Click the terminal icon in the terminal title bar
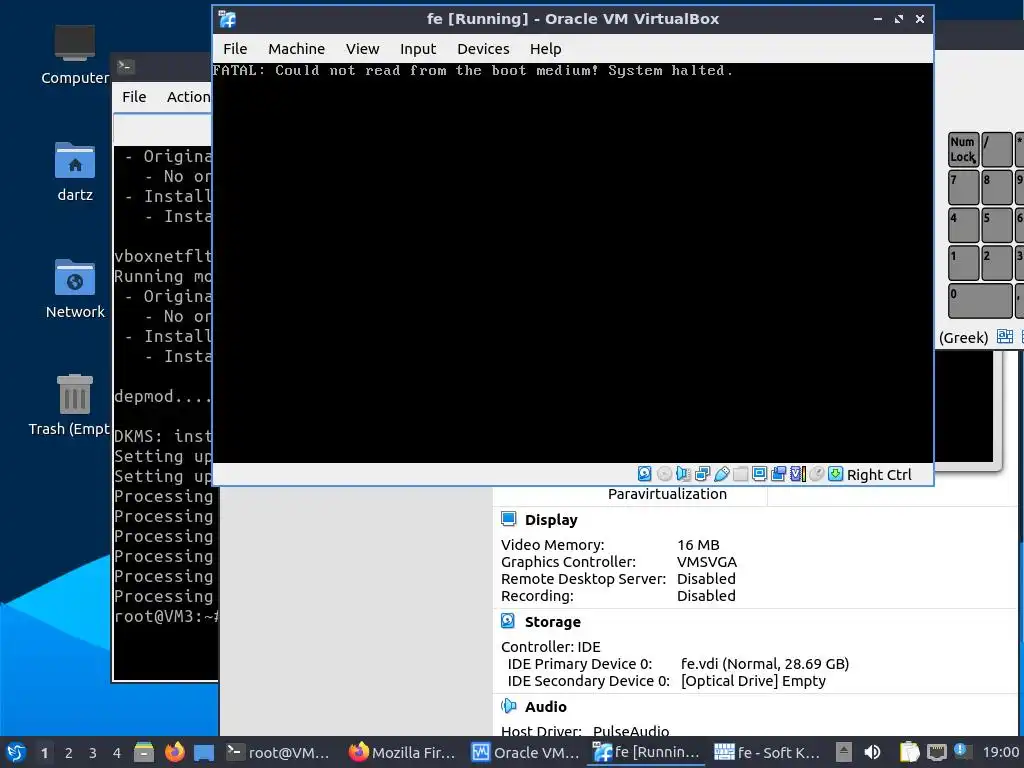 pyautogui.click(x=125, y=66)
